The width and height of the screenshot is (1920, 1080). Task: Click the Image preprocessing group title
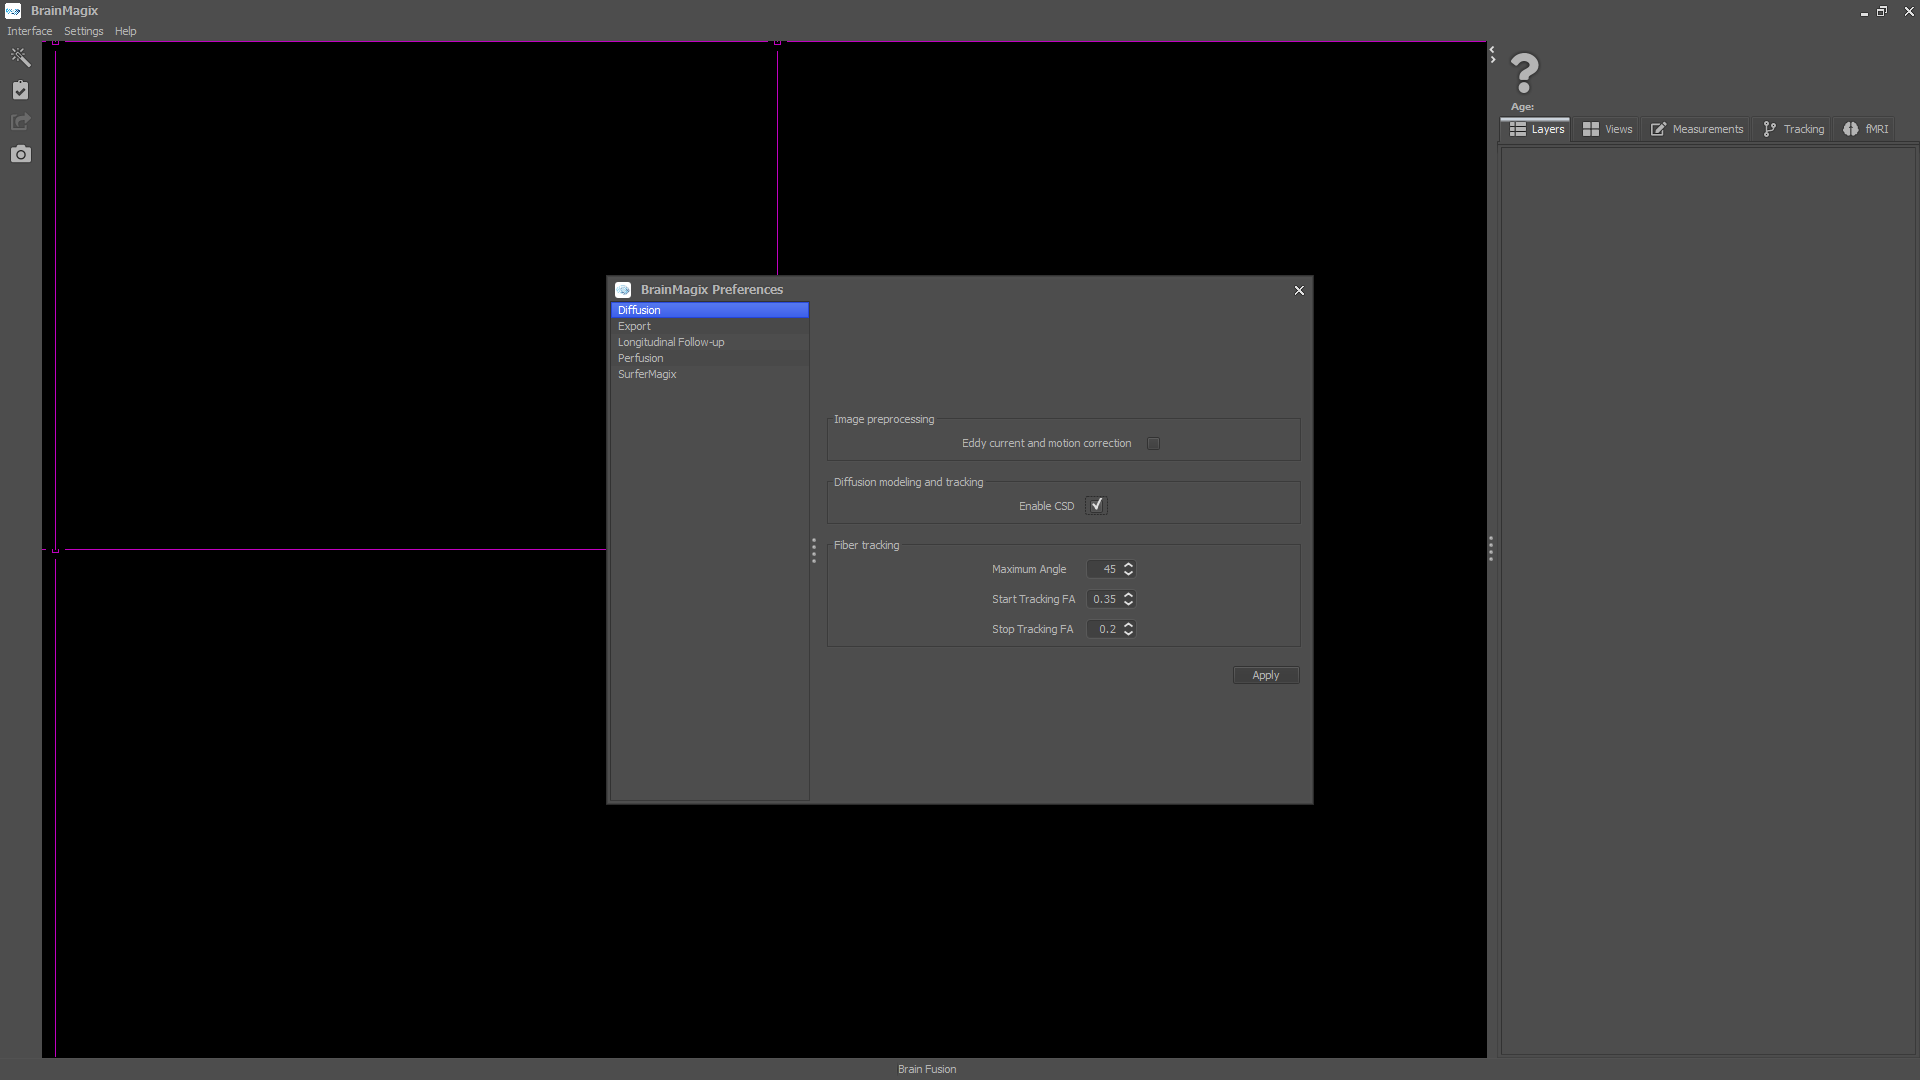pos(884,419)
